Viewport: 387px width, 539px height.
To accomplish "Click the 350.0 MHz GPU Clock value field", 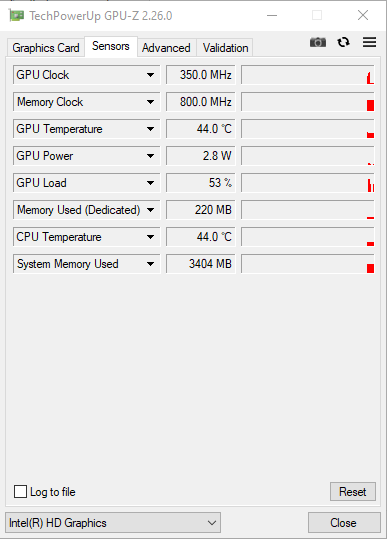I will click(x=201, y=75).
